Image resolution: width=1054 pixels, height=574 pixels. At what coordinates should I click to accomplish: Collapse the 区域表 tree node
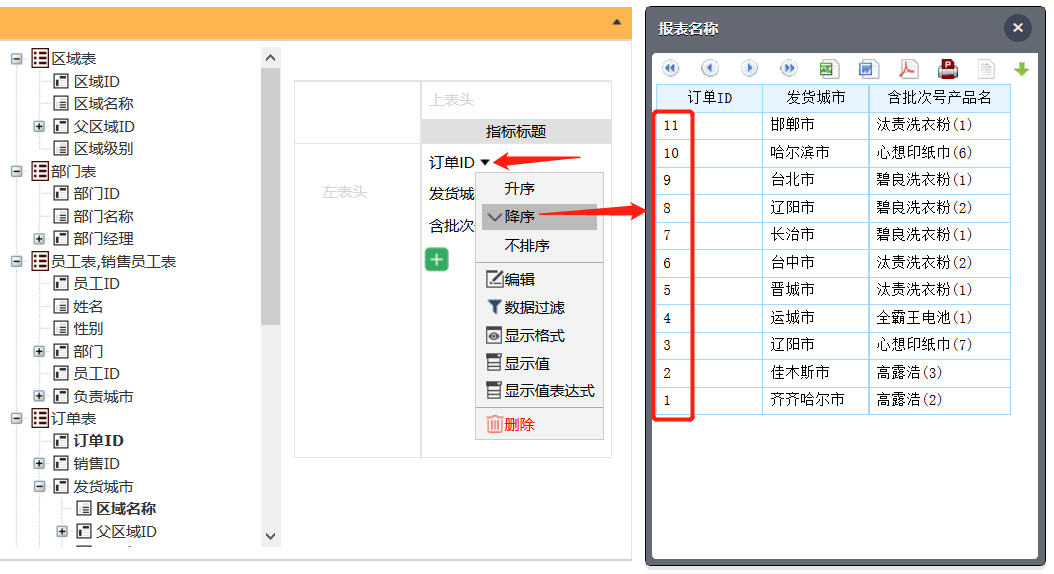point(16,59)
